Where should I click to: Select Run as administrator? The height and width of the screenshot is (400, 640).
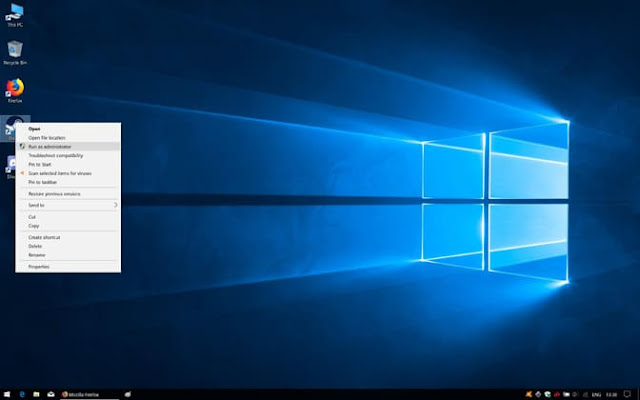(x=68, y=147)
